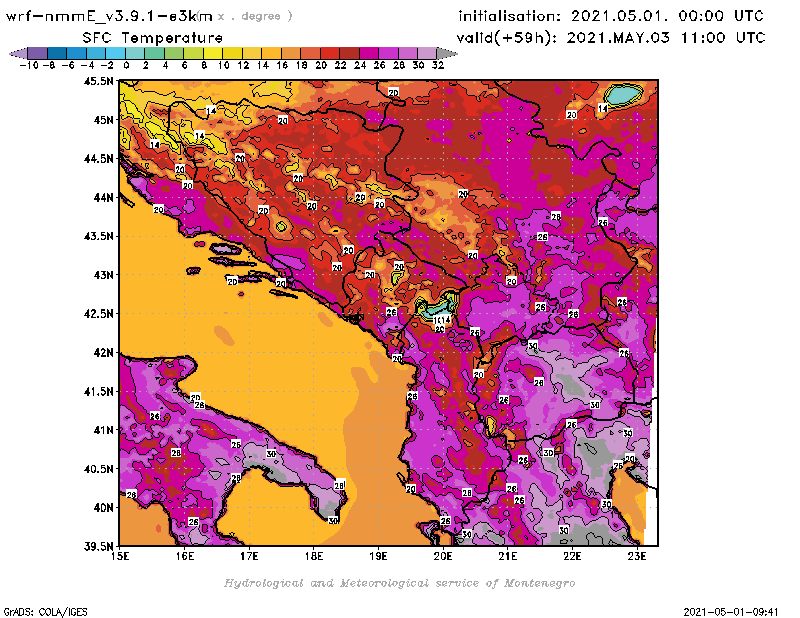Click the 39.5N latitude label
This screenshot has height=618, width=800.
[98, 546]
